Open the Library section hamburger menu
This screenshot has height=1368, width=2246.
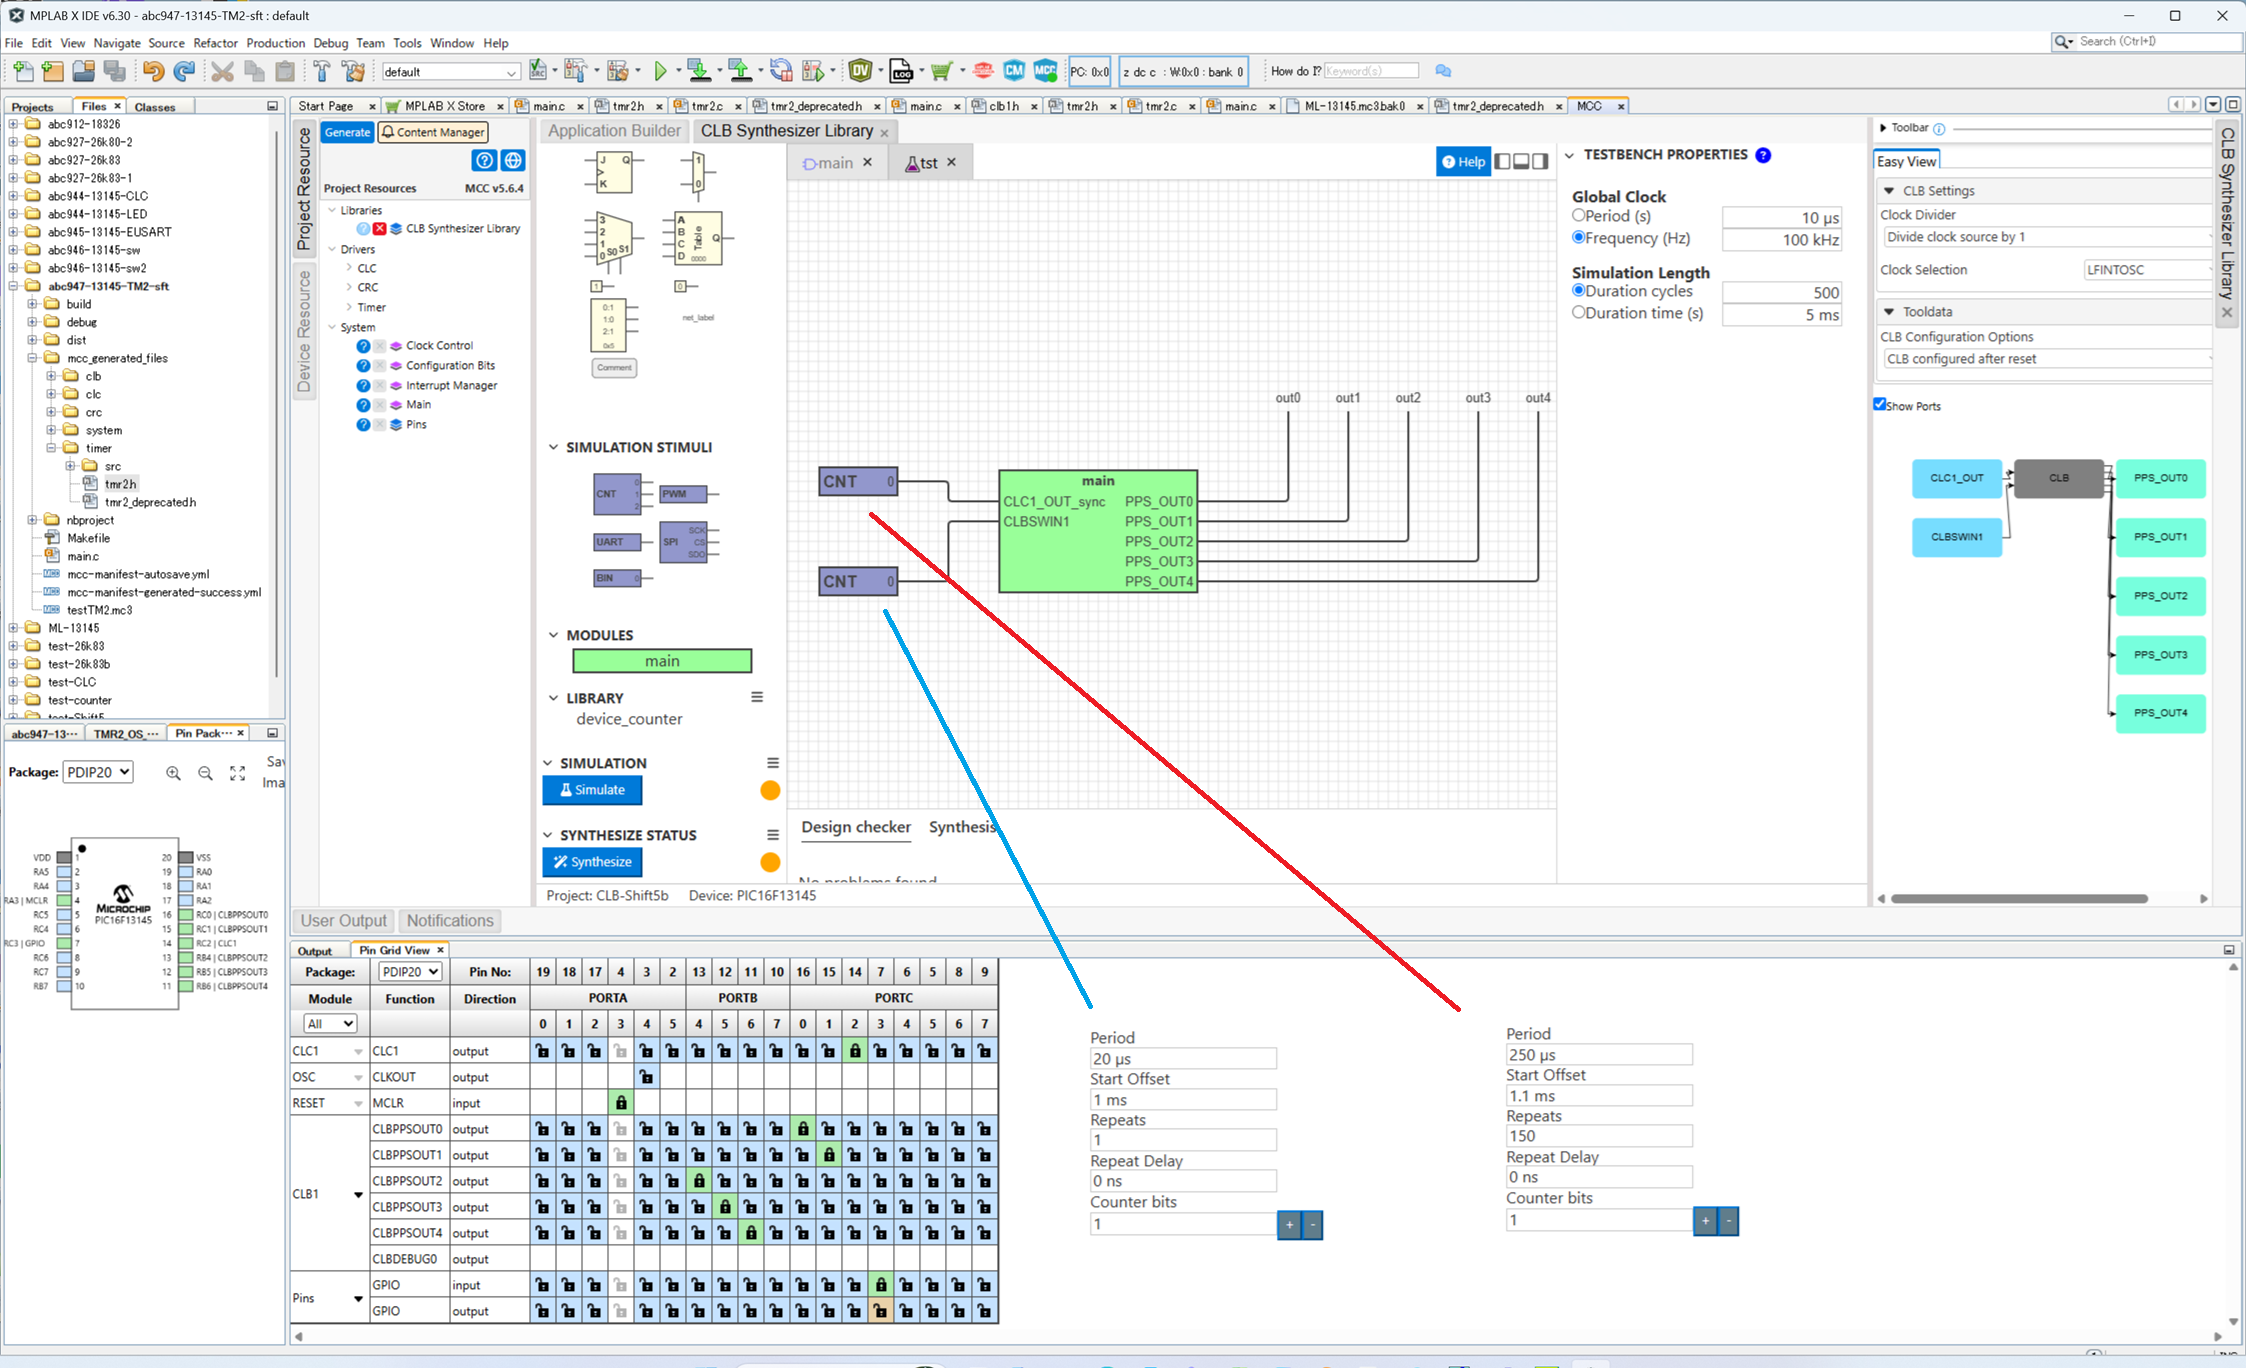[x=757, y=697]
